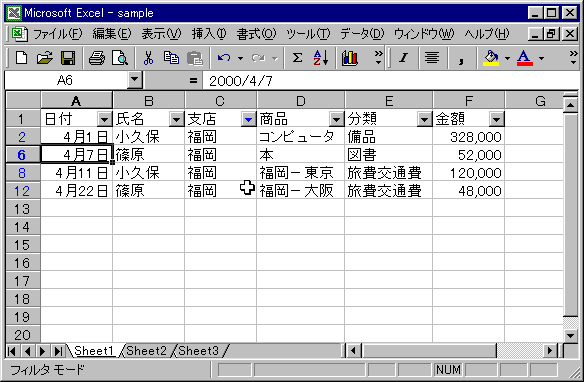This screenshot has width=584, height=382.
Task: Sort ascending with the A-Z icon
Action: click(320, 58)
